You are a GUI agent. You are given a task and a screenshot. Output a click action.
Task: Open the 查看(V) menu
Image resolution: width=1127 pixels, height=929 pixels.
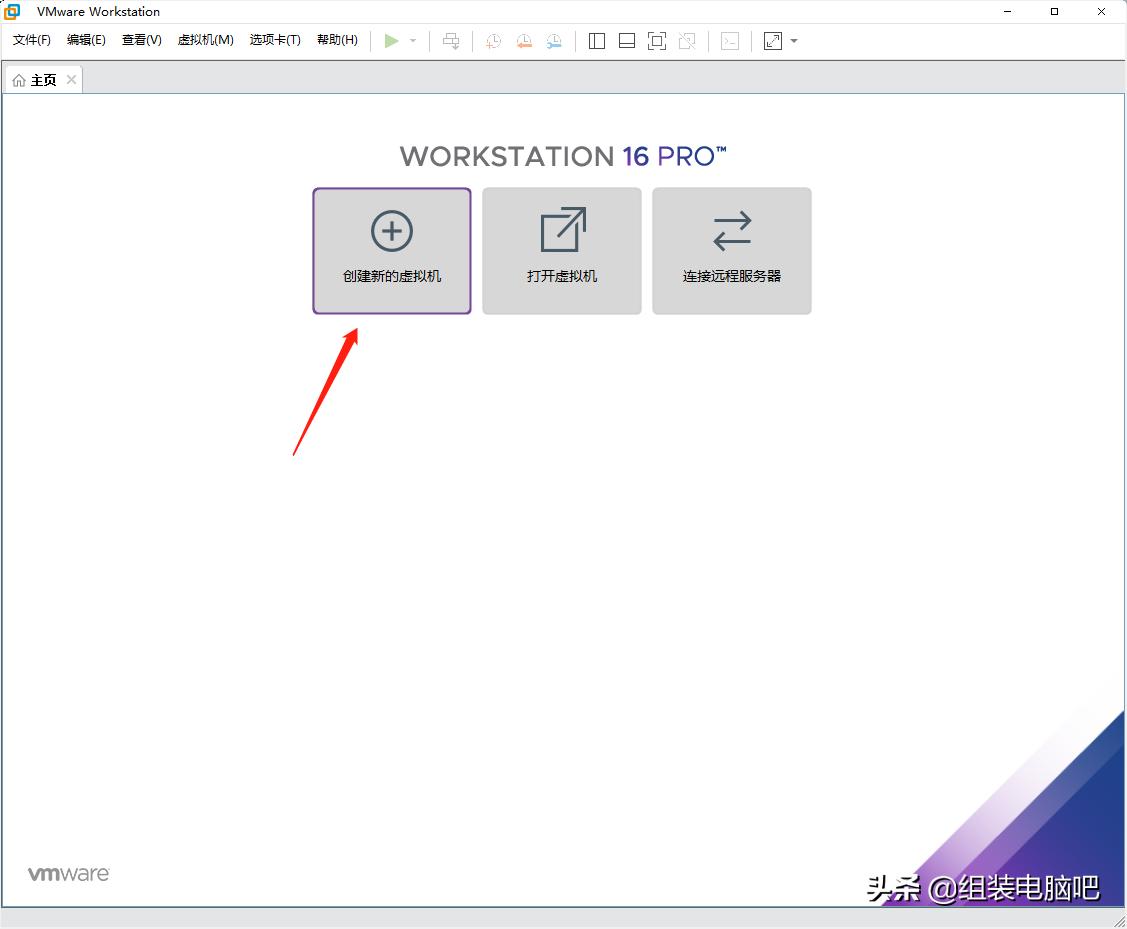point(142,40)
